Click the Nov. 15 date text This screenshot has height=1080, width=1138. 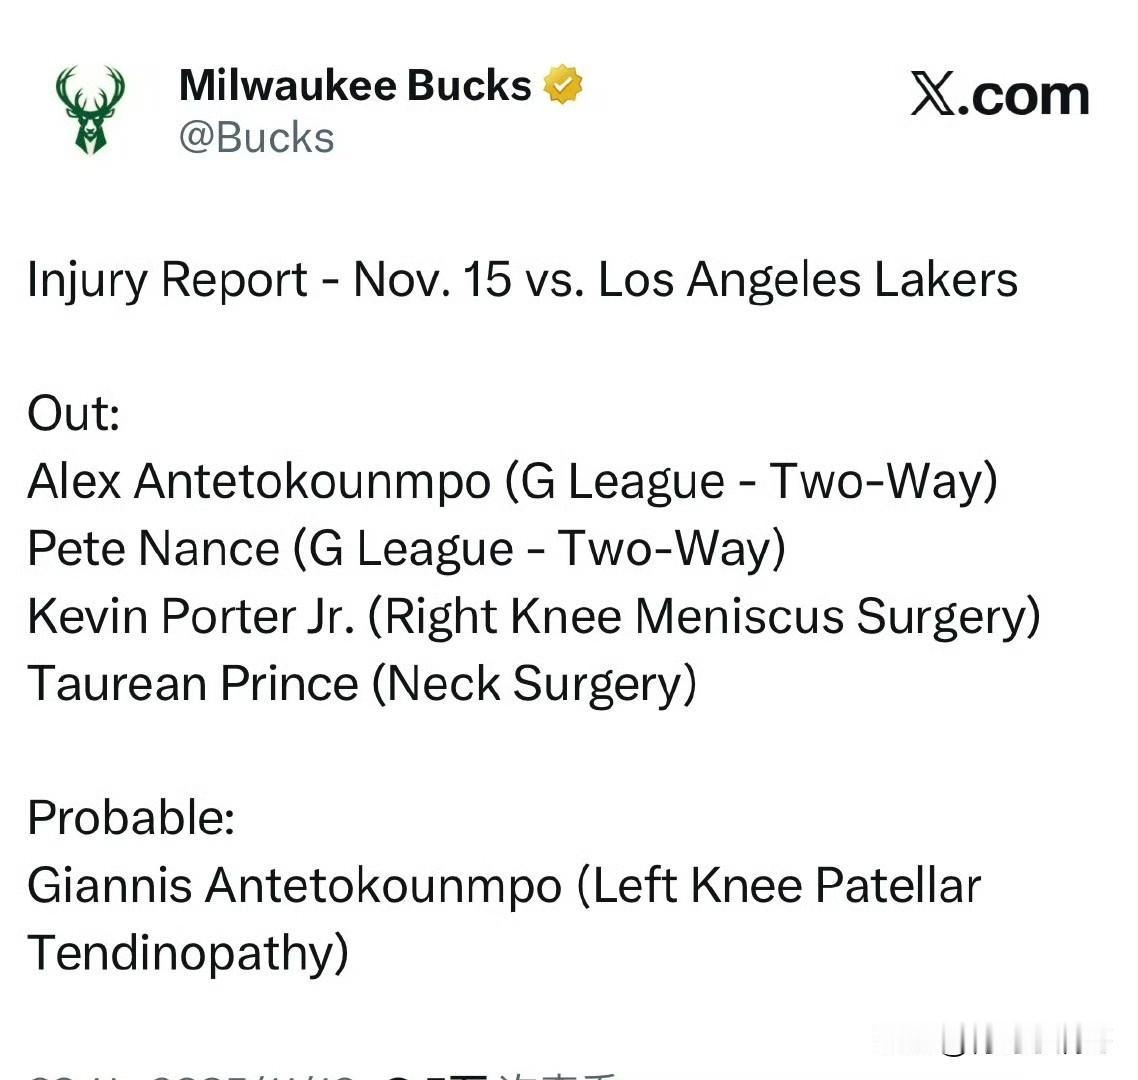[432, 279]
